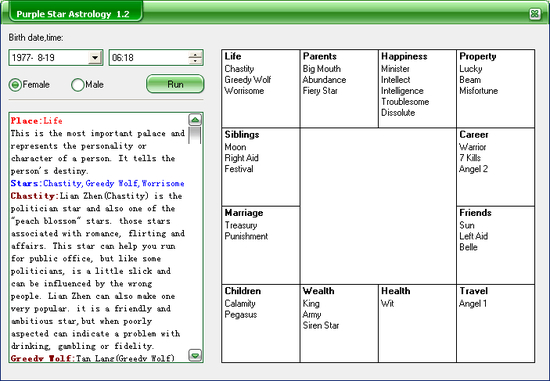Select the Female radio button

(15, 85)
